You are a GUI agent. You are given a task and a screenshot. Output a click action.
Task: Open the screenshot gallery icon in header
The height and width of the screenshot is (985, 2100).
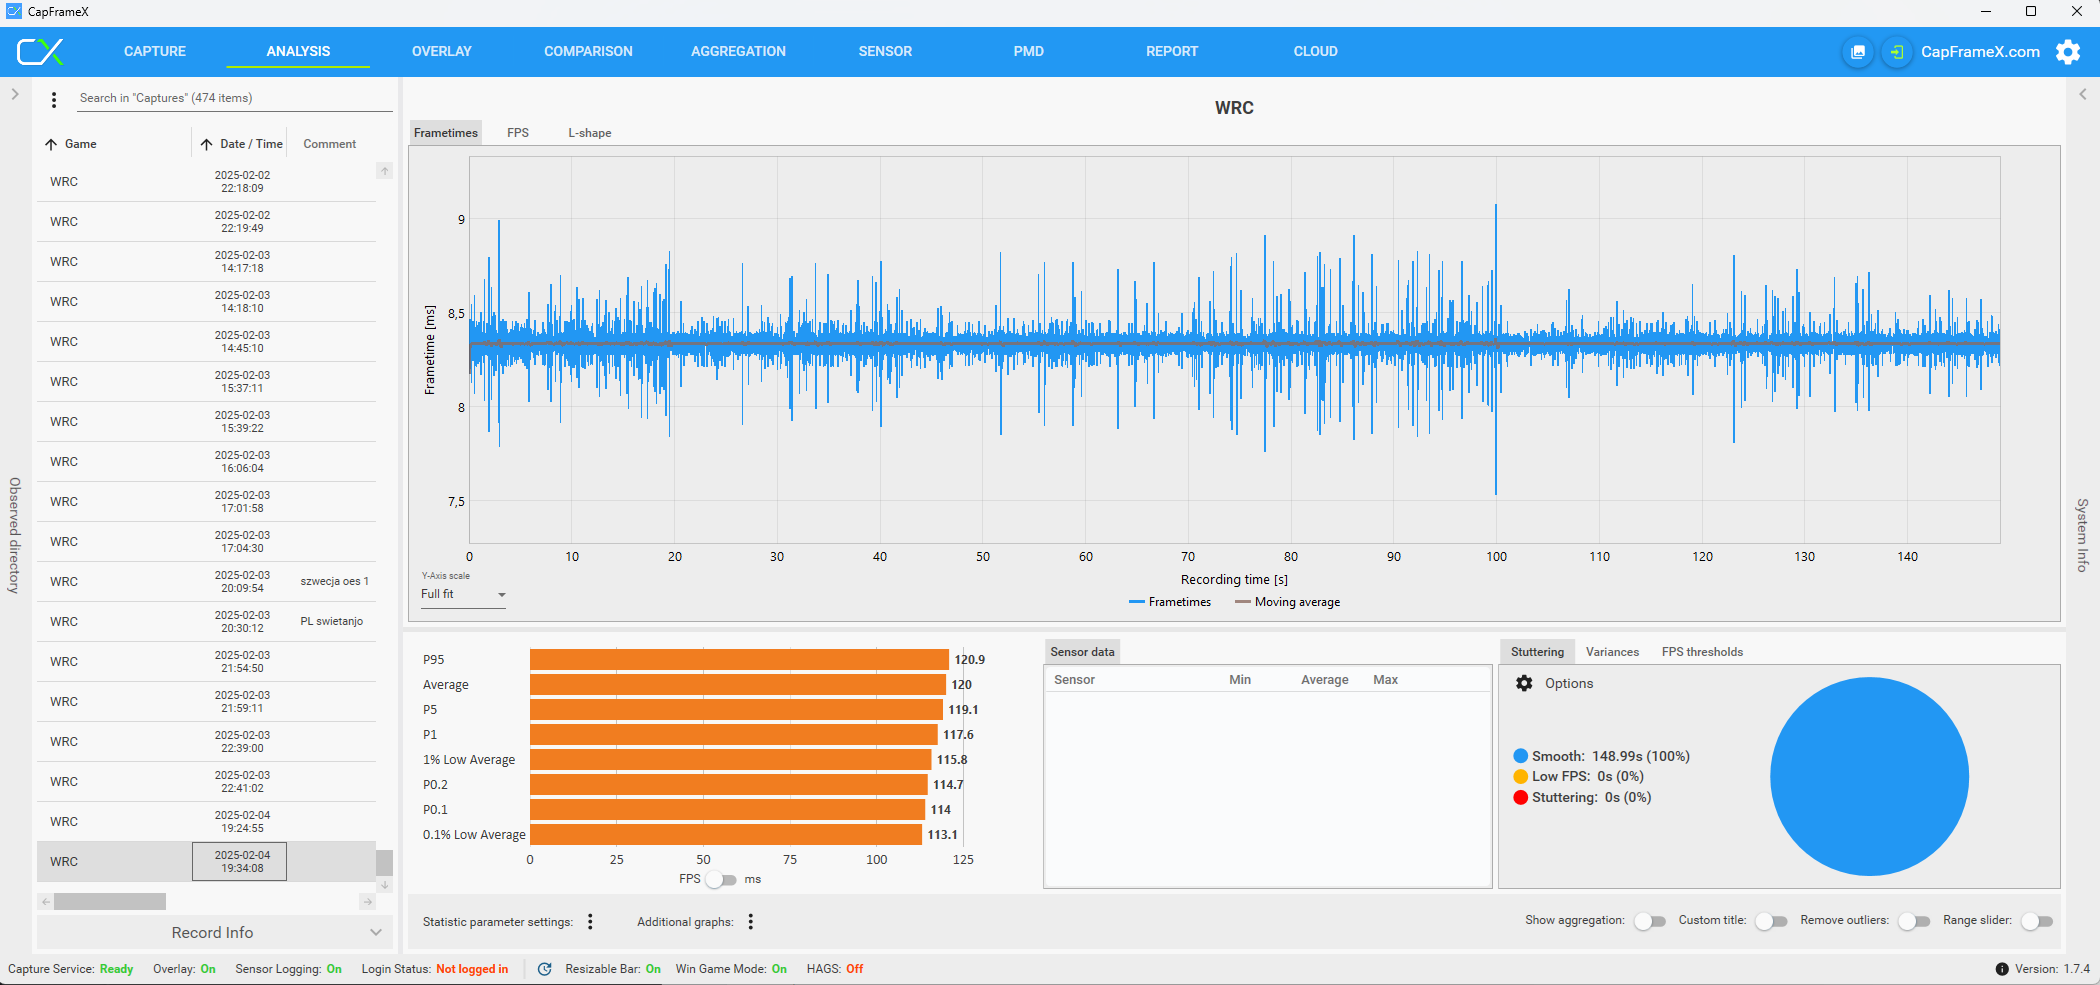point(1857,52)
